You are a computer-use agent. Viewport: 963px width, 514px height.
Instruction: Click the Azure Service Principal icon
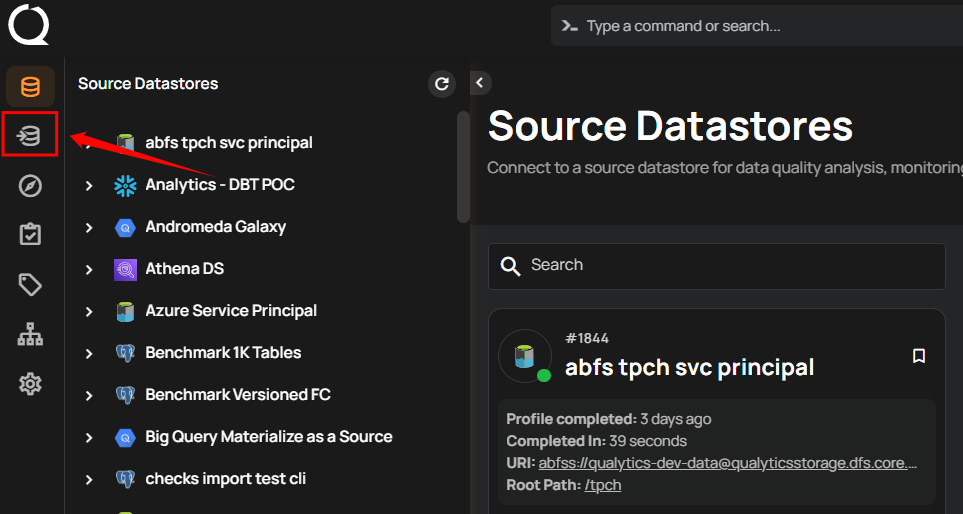click(125, 311)
